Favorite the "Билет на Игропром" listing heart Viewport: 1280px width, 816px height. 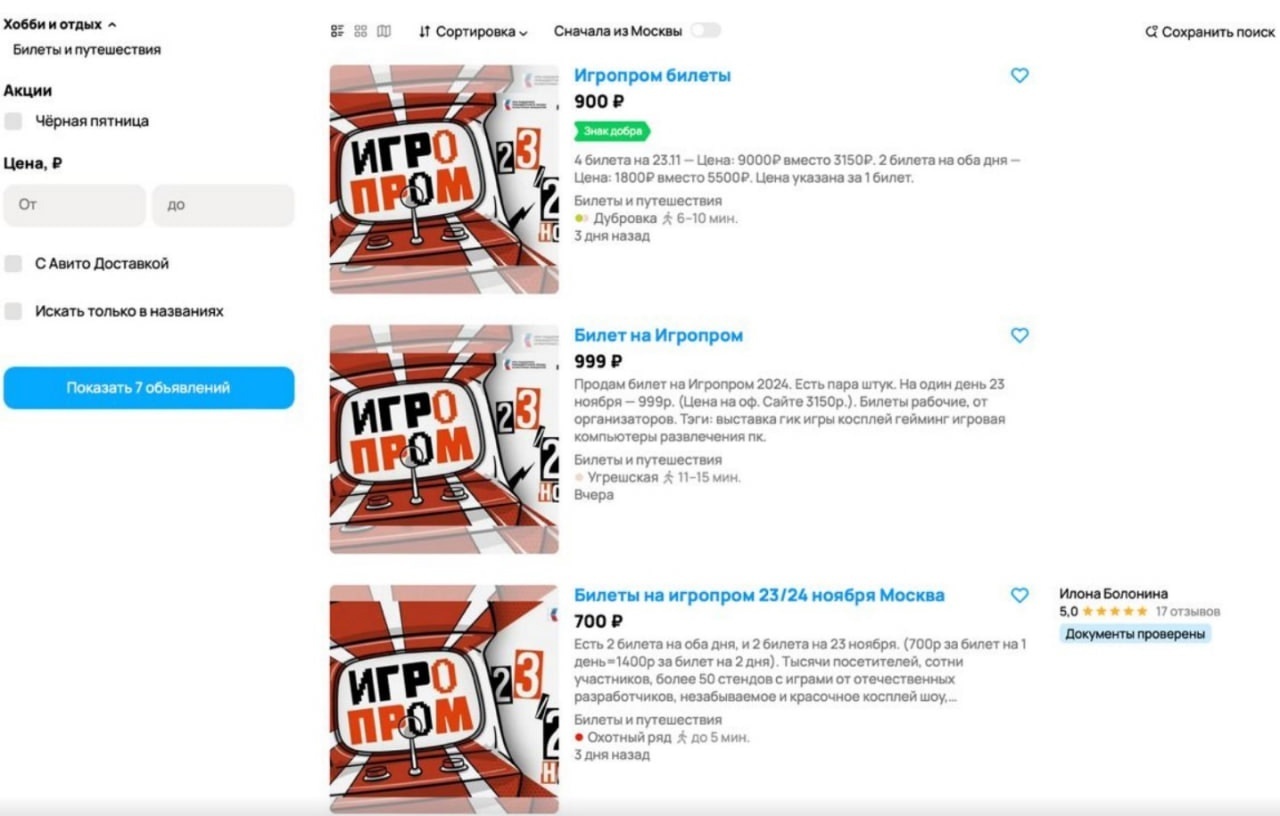pyautogui.click(x=1019, y=335)
